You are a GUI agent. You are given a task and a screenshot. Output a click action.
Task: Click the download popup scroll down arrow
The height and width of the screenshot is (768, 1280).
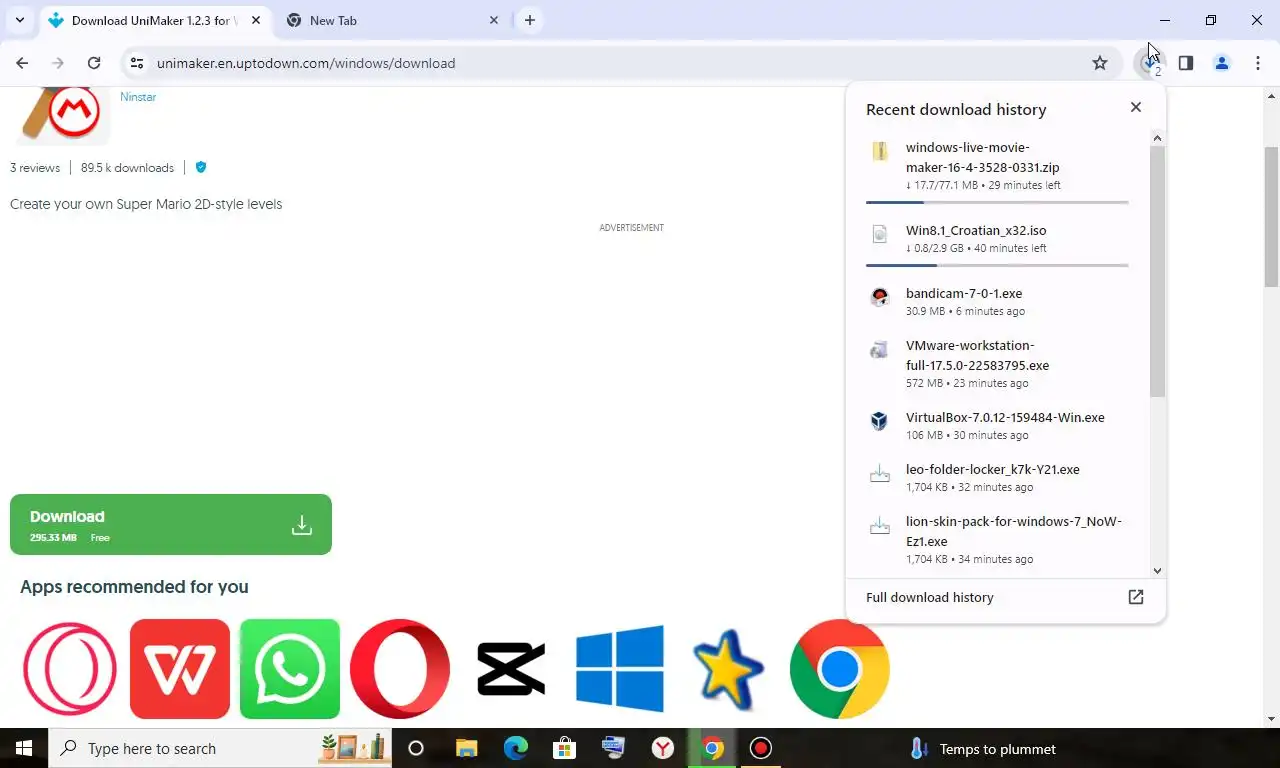click(x=1157, y=570)
